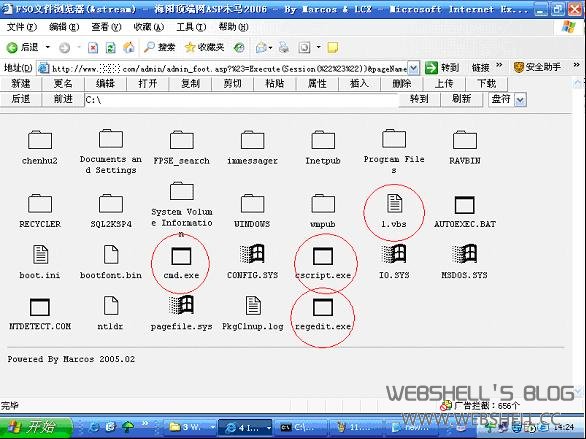Select the 1.vbs script file icon
This screenshot has width=586, height=439.
[394, 204]
